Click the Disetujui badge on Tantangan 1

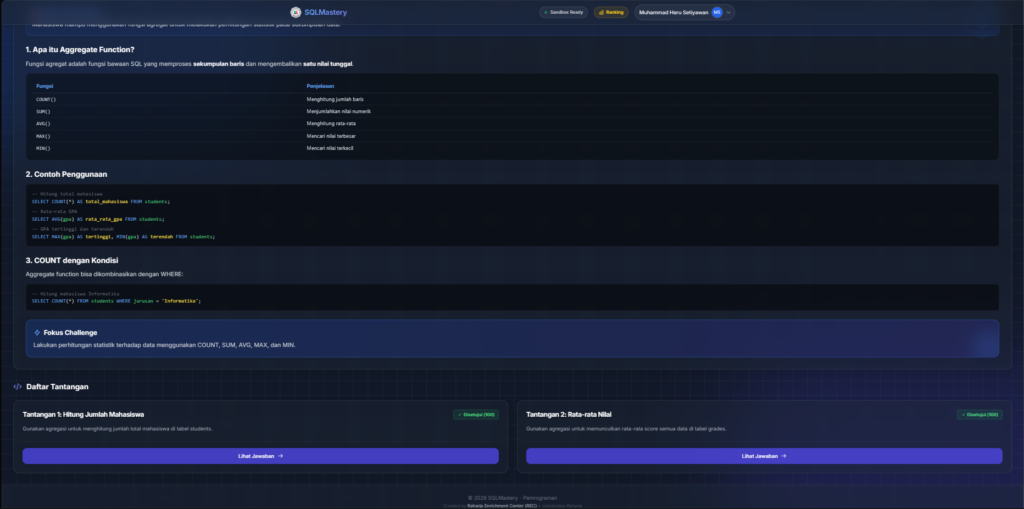coord(476,414)
